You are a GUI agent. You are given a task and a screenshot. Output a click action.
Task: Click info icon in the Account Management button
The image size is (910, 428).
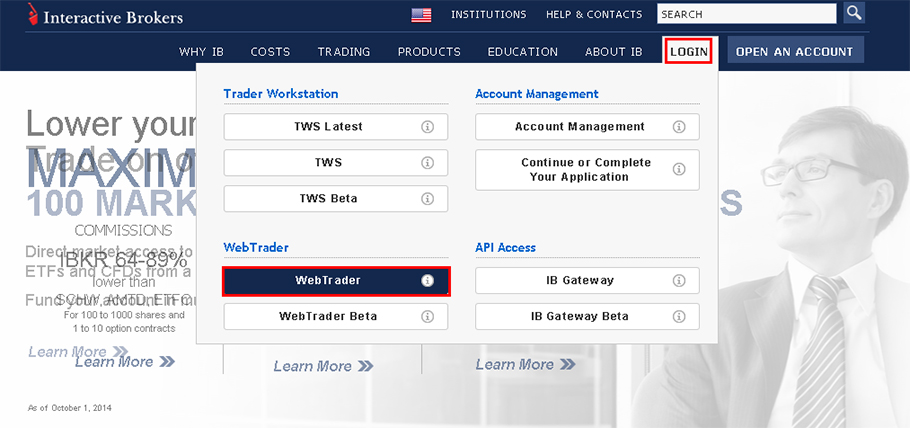coord(679,127)
